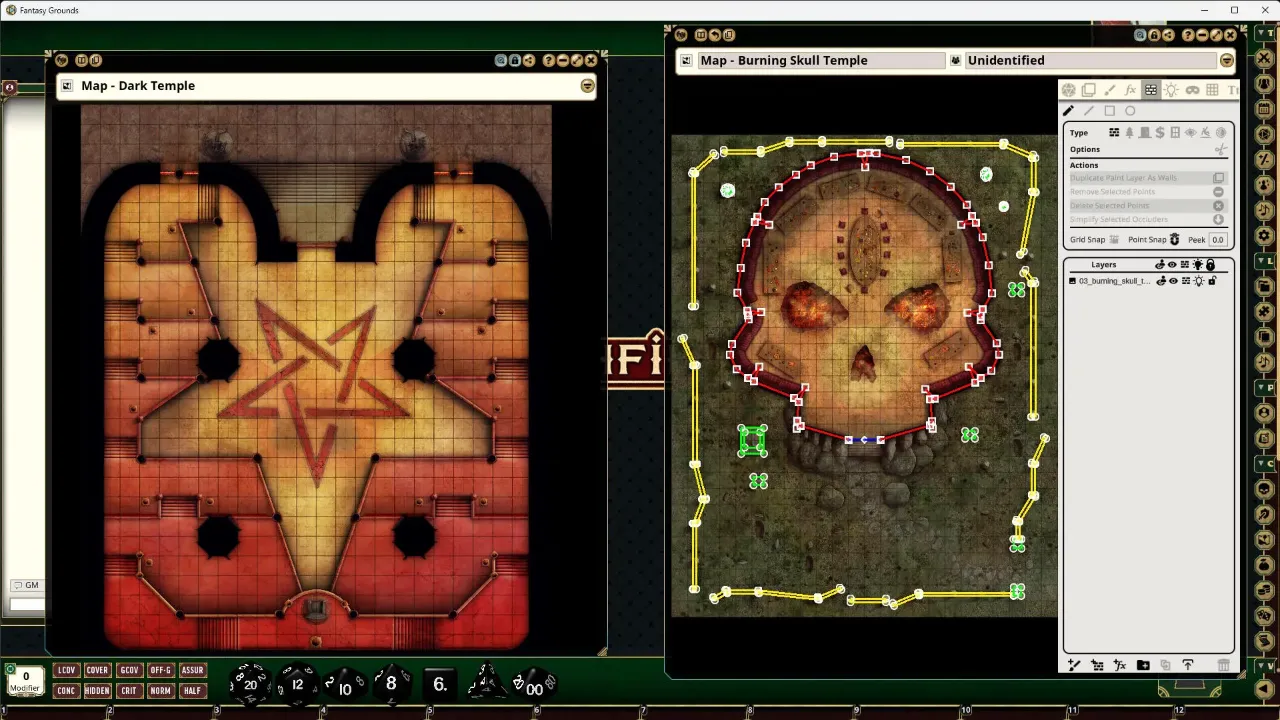Click share icon in Dark Temple window header

(528, 61)
